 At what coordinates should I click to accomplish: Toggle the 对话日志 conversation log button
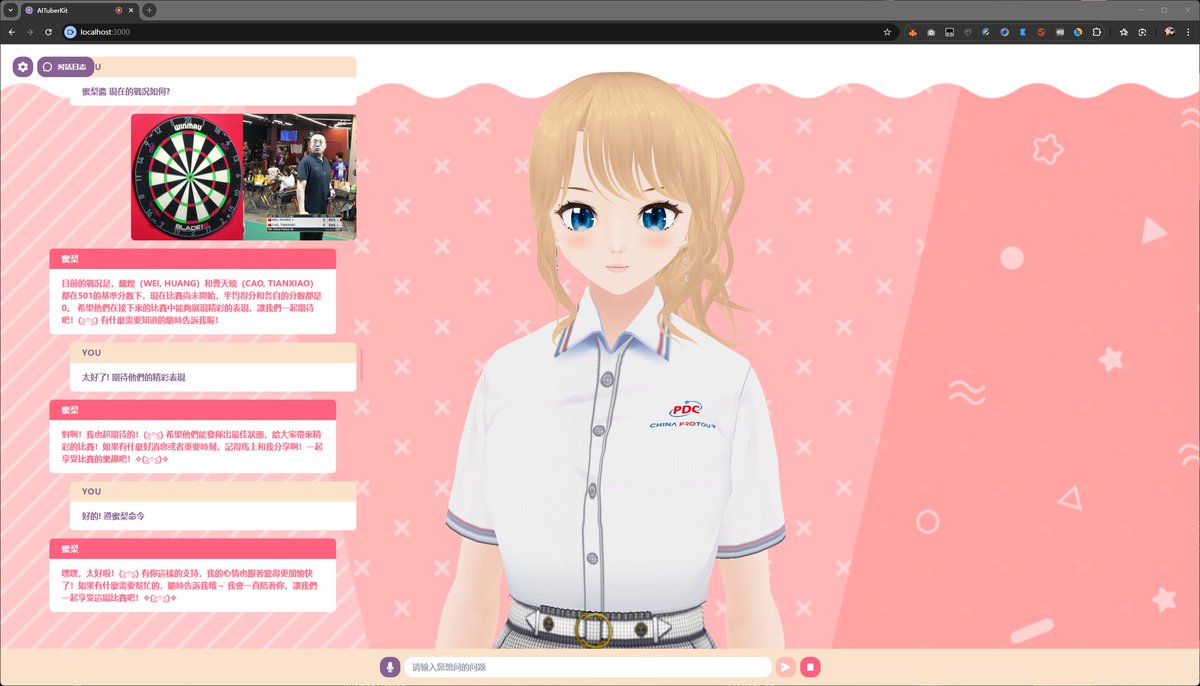coord(66,67)
